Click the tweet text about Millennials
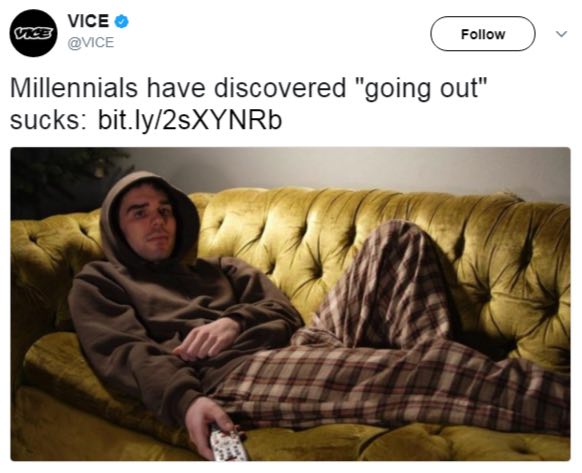 (x=249, y=104)
